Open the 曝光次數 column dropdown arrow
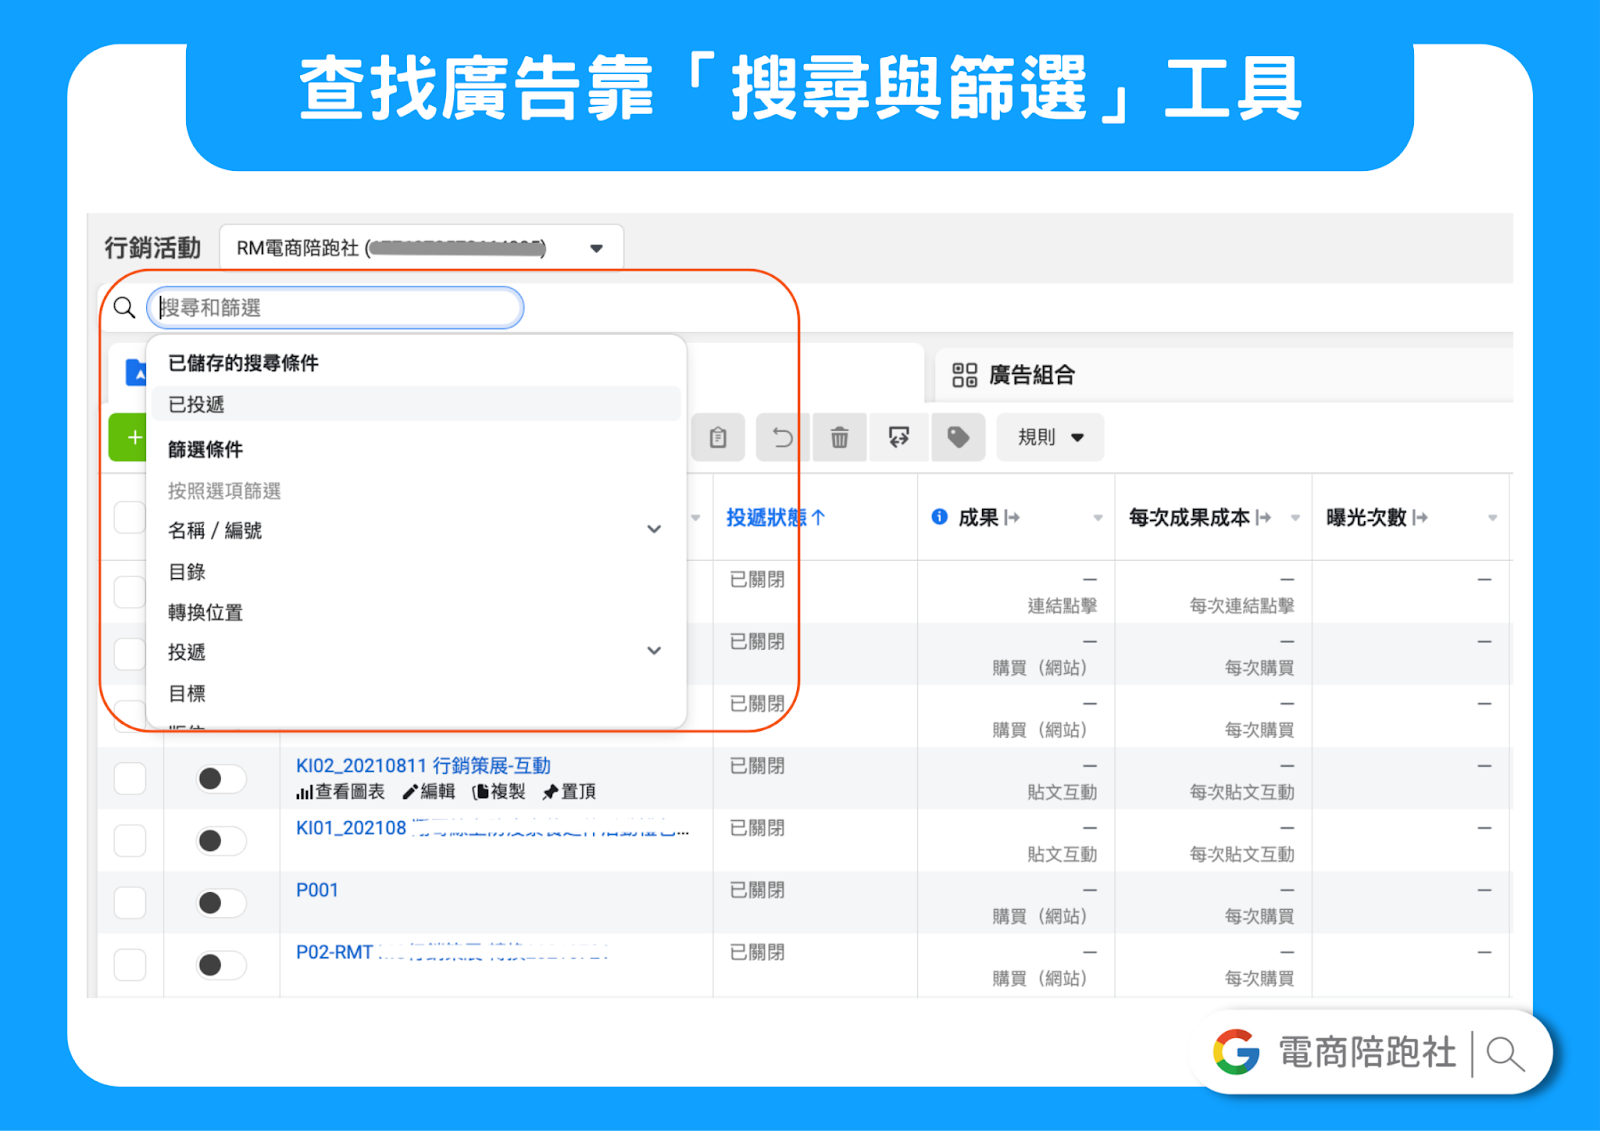1600x1131 pixels. pyautogui.click(x=1492, y=518)
